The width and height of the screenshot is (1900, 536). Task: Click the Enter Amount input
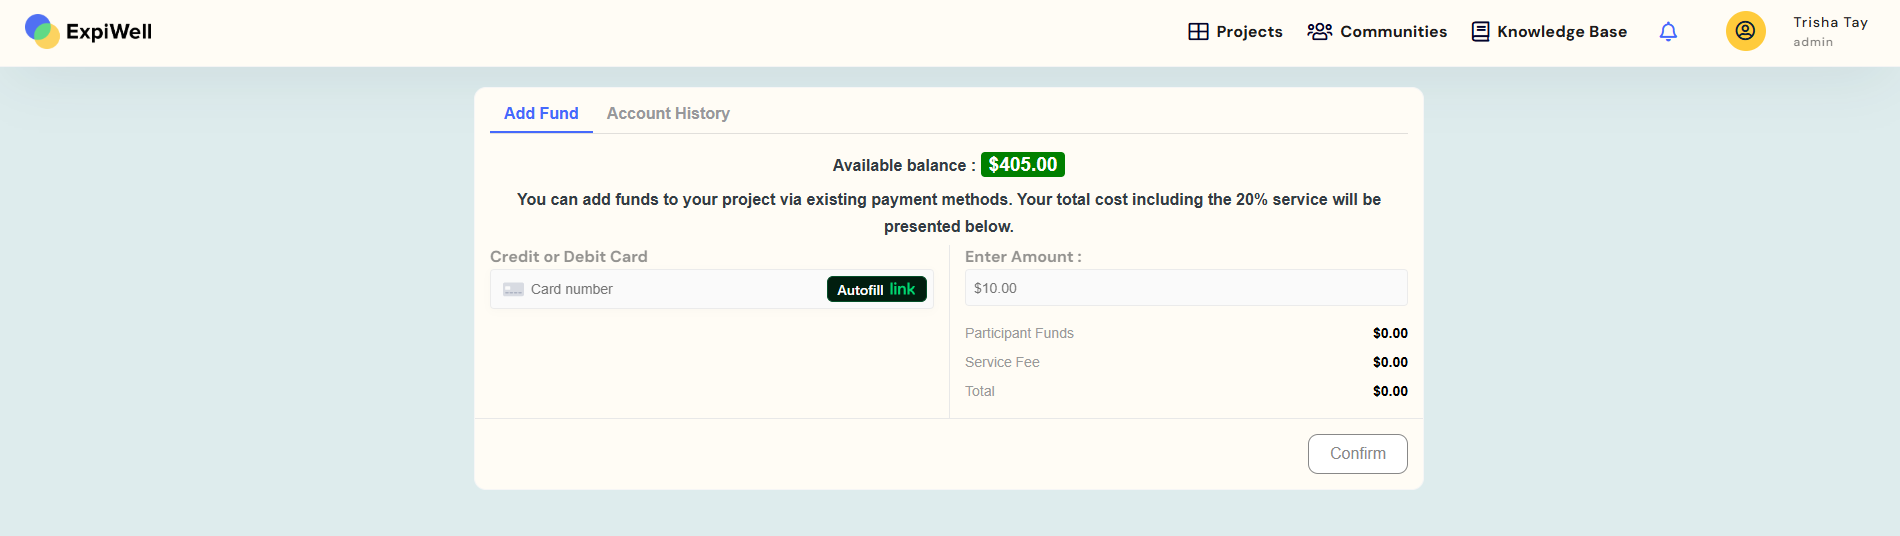(1186, 288)
